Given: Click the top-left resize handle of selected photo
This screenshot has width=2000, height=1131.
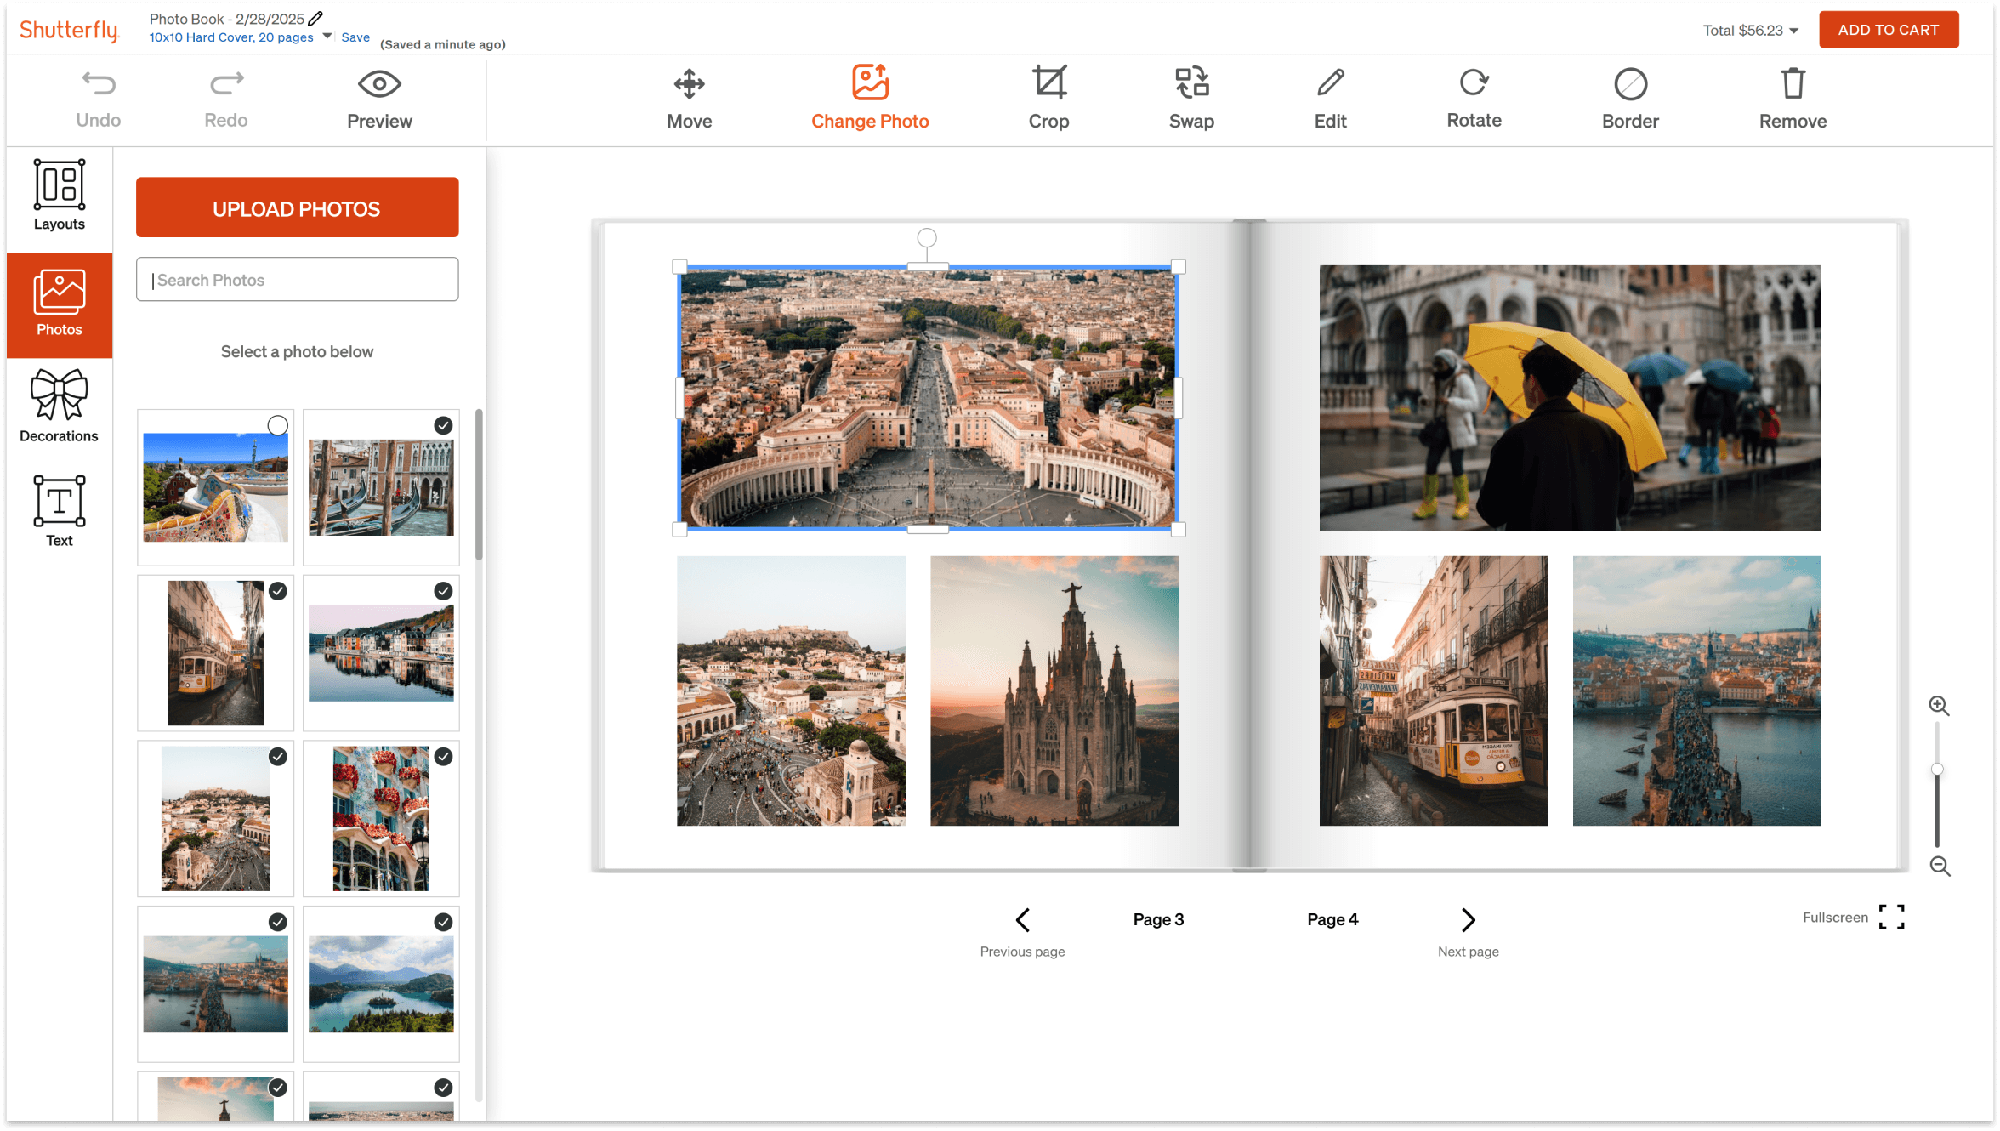Looking at the screenshot, I should point(680,267).
